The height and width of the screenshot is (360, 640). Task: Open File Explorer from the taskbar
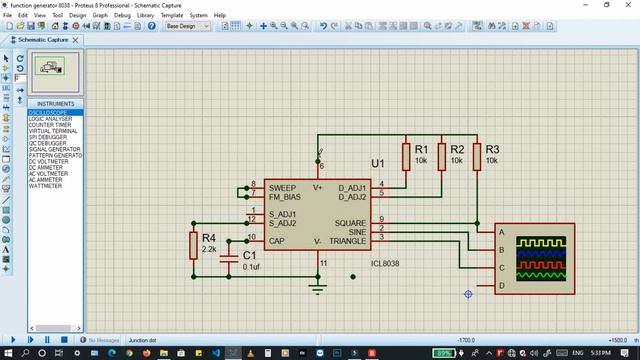(164, 353)
